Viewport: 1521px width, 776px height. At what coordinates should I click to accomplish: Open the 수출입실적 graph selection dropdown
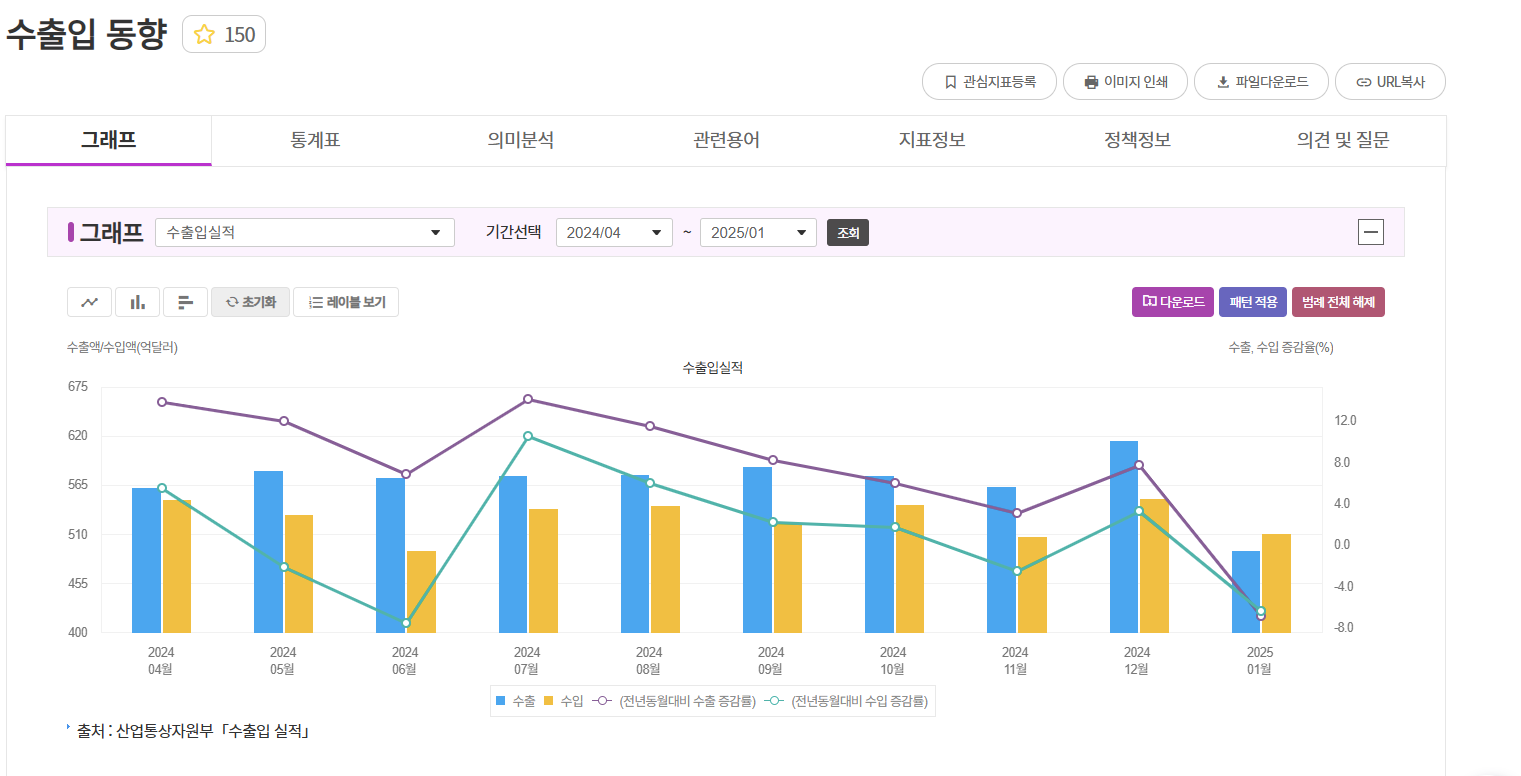[x=304, y=232]
